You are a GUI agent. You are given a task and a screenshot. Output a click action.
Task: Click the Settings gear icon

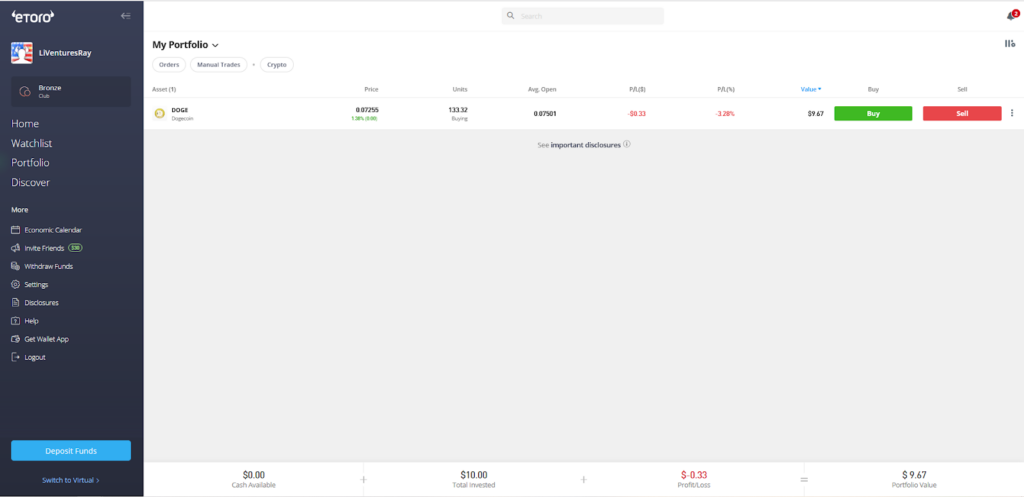pyautogui.click(x=16, y=285)
